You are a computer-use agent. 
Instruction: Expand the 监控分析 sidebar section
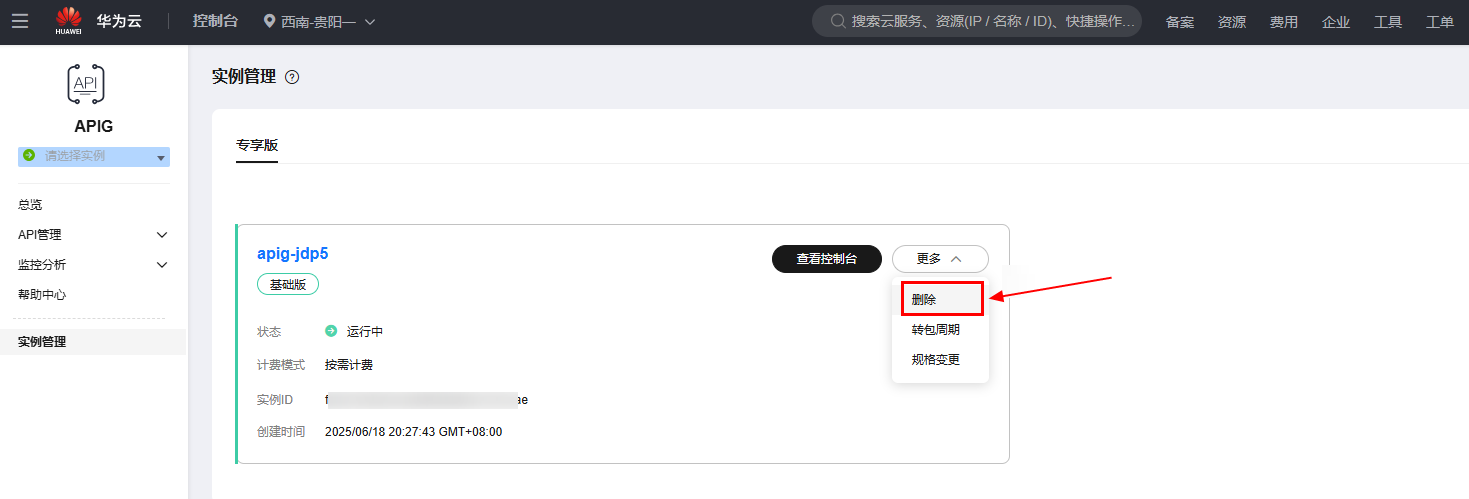point(93,265)
